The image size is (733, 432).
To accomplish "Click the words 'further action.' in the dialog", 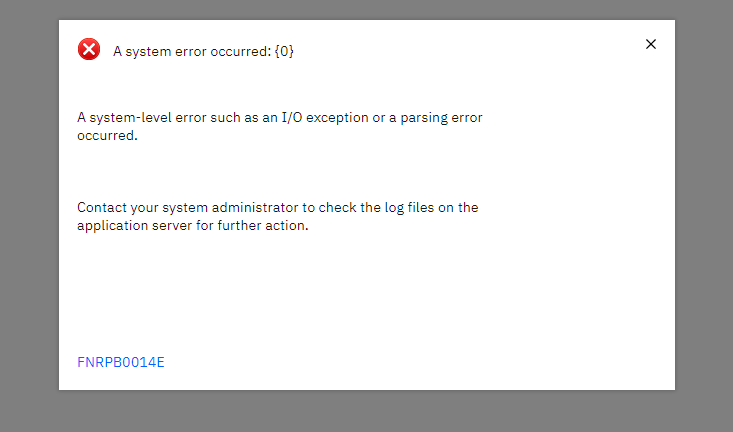I will pos(263,225).
